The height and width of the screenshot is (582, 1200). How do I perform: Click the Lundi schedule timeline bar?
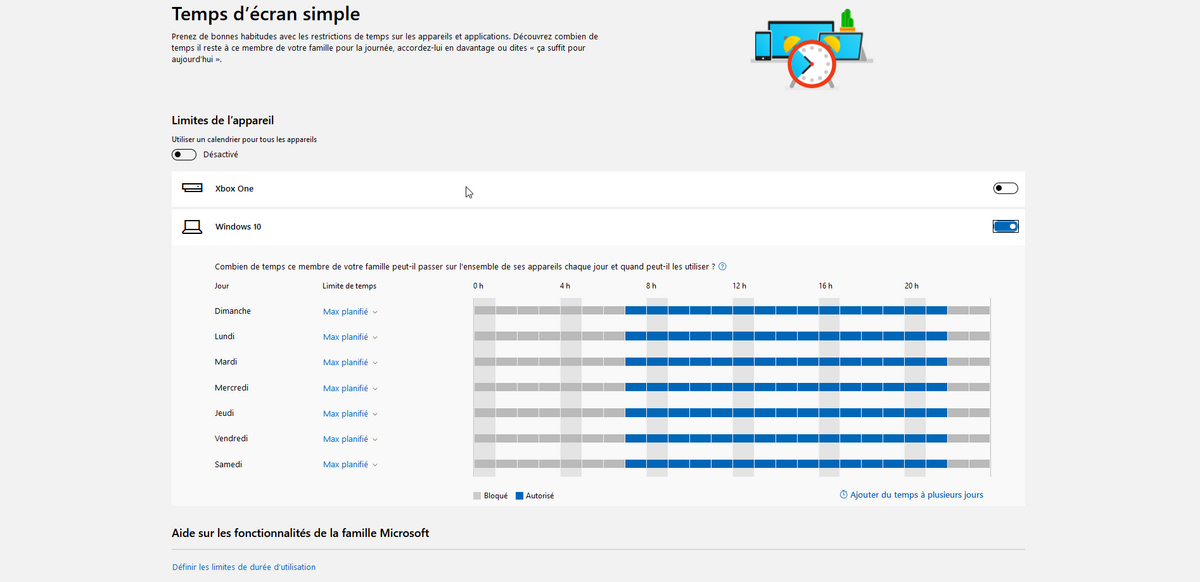(732, 336)
